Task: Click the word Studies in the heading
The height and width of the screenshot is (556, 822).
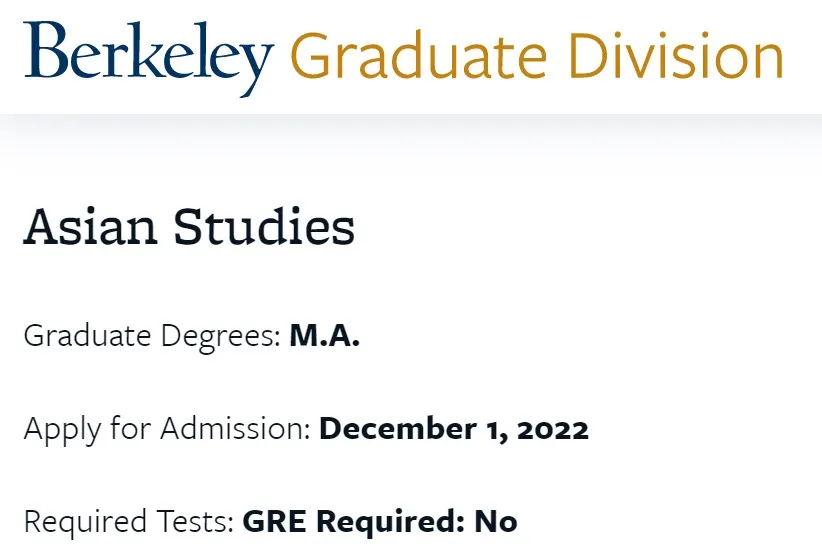Action: (264, 227)
